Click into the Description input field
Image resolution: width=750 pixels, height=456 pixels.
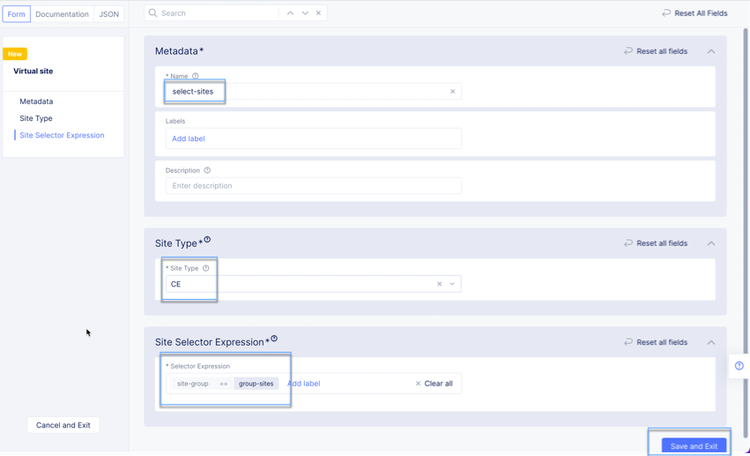313,186
